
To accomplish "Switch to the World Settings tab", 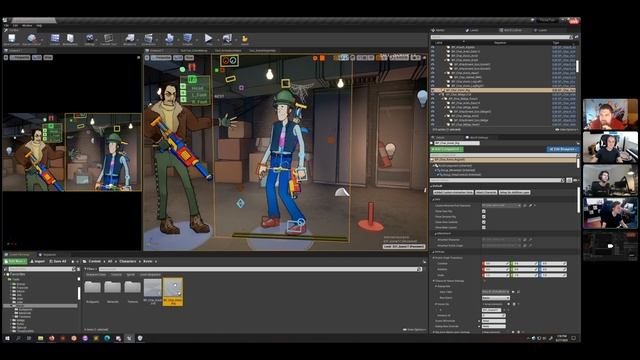I will tap(478, 138).
